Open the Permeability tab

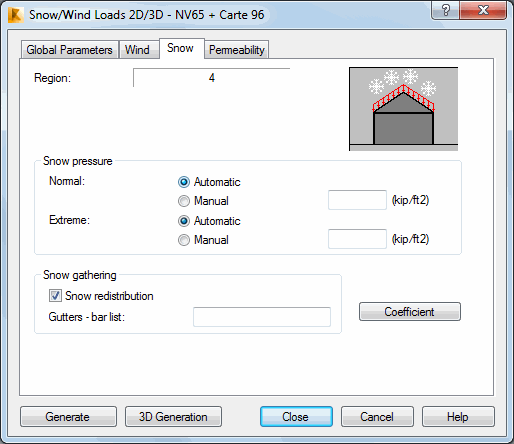coord(237,50)
